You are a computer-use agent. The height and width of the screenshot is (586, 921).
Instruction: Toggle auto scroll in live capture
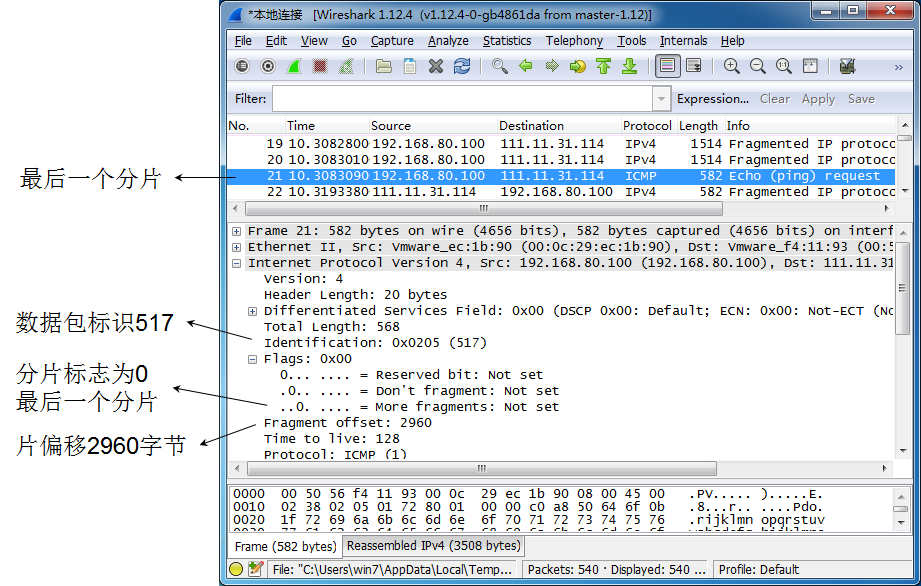pyautogui.click(x=694, y=66)
